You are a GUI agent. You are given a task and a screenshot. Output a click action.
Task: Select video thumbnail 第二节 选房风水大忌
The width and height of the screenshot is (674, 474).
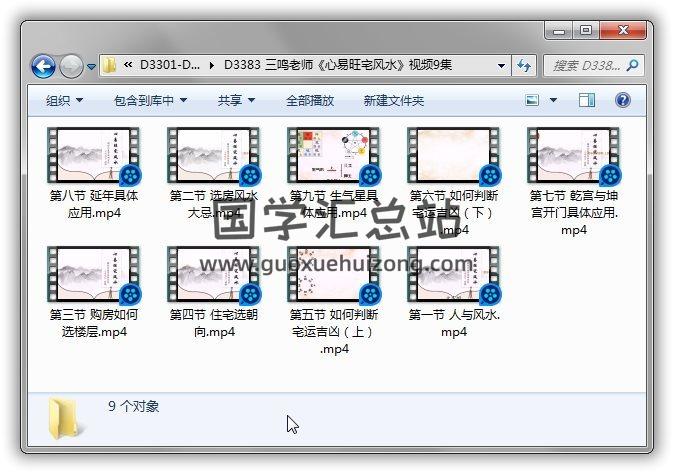point(214,156)
